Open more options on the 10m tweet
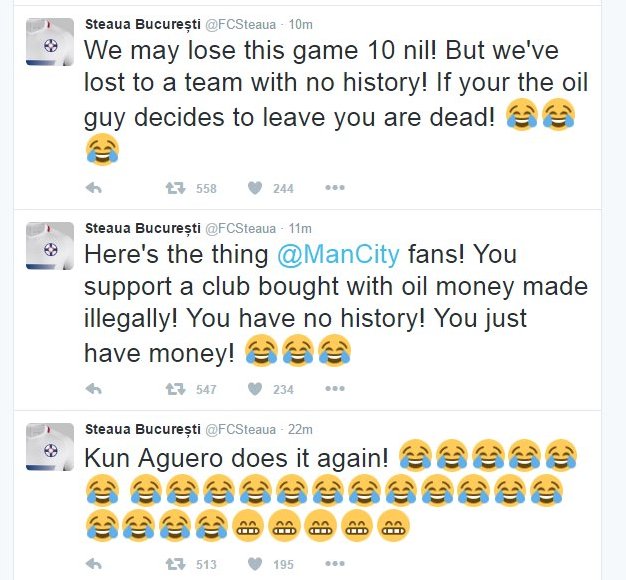The width and height of the screenshot is (626, 580). point(335,188)
